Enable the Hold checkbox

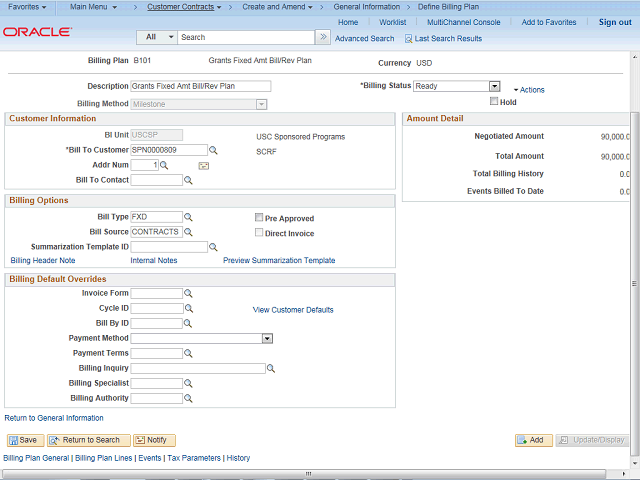pyautogui.click(x=494, y=101)
